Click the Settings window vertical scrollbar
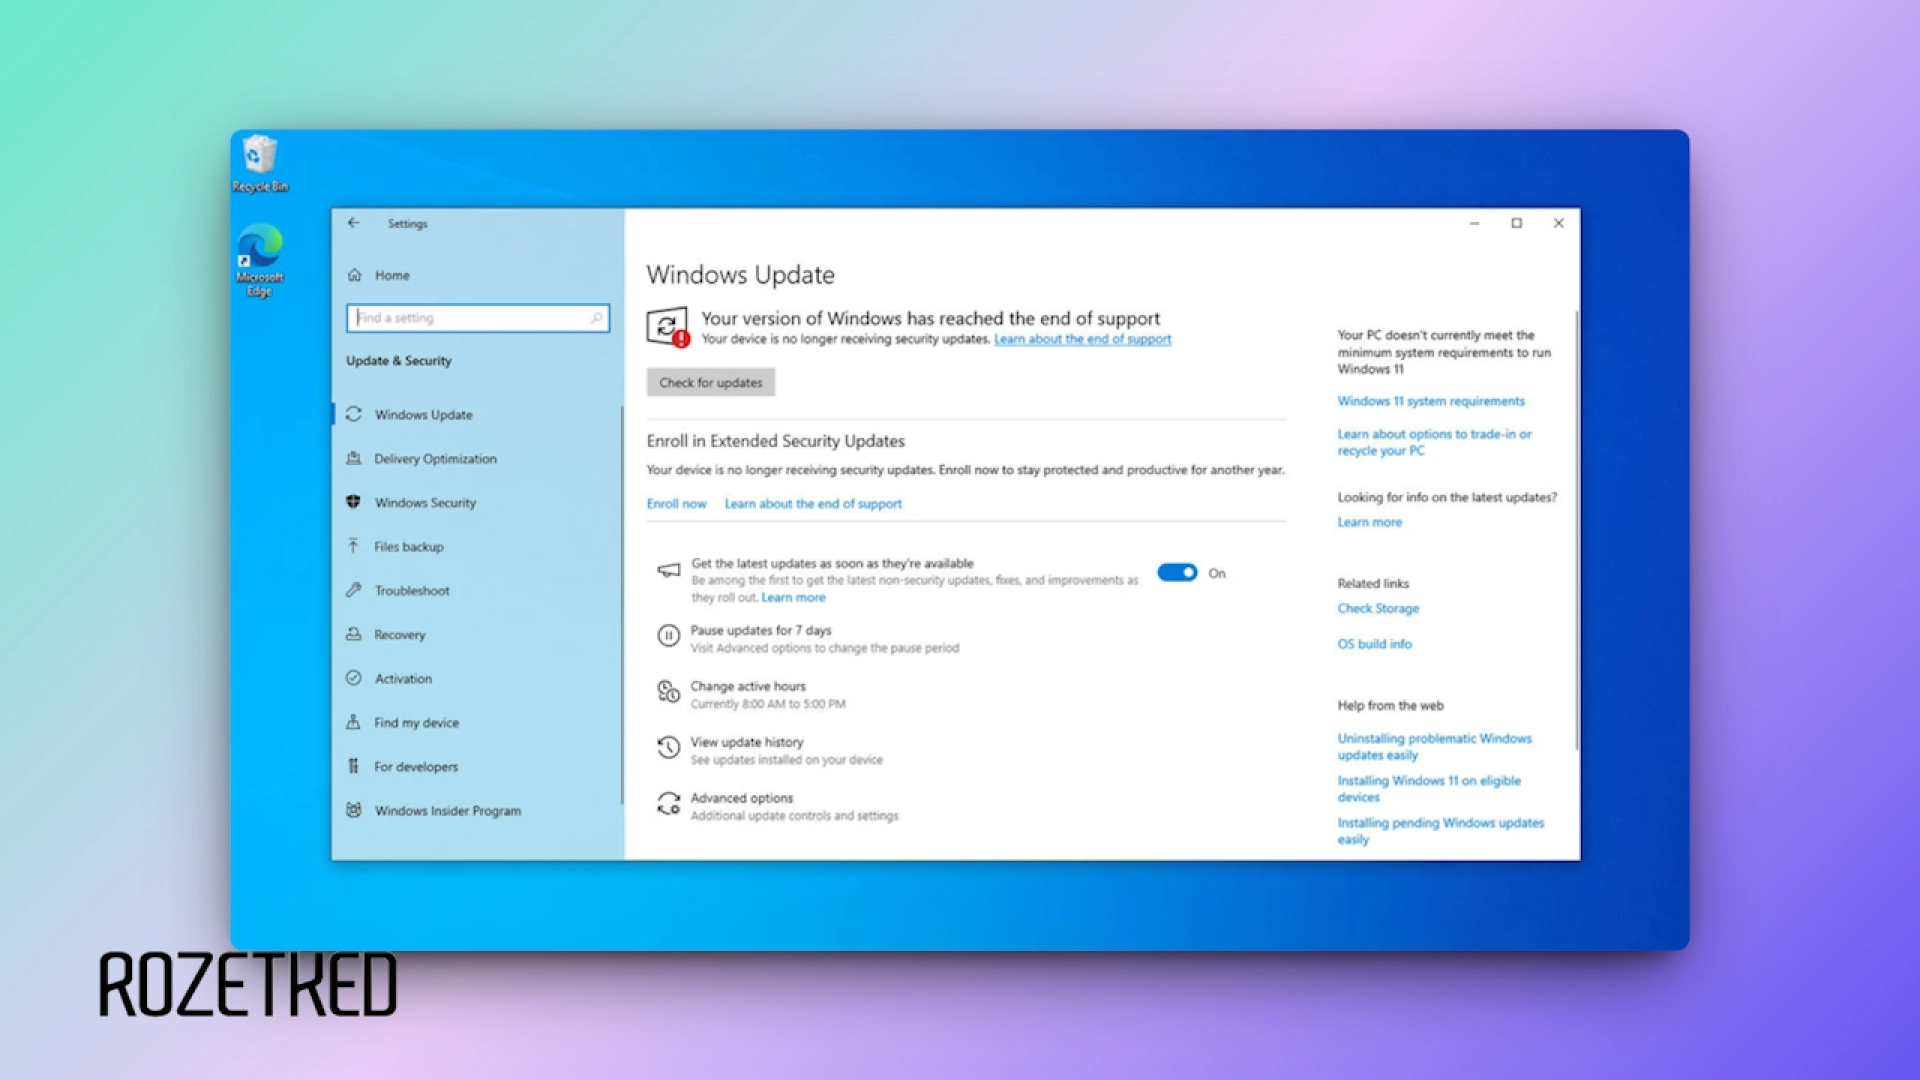Viewport: 1920px width, 1080px height. click(x=1577, y=530)
